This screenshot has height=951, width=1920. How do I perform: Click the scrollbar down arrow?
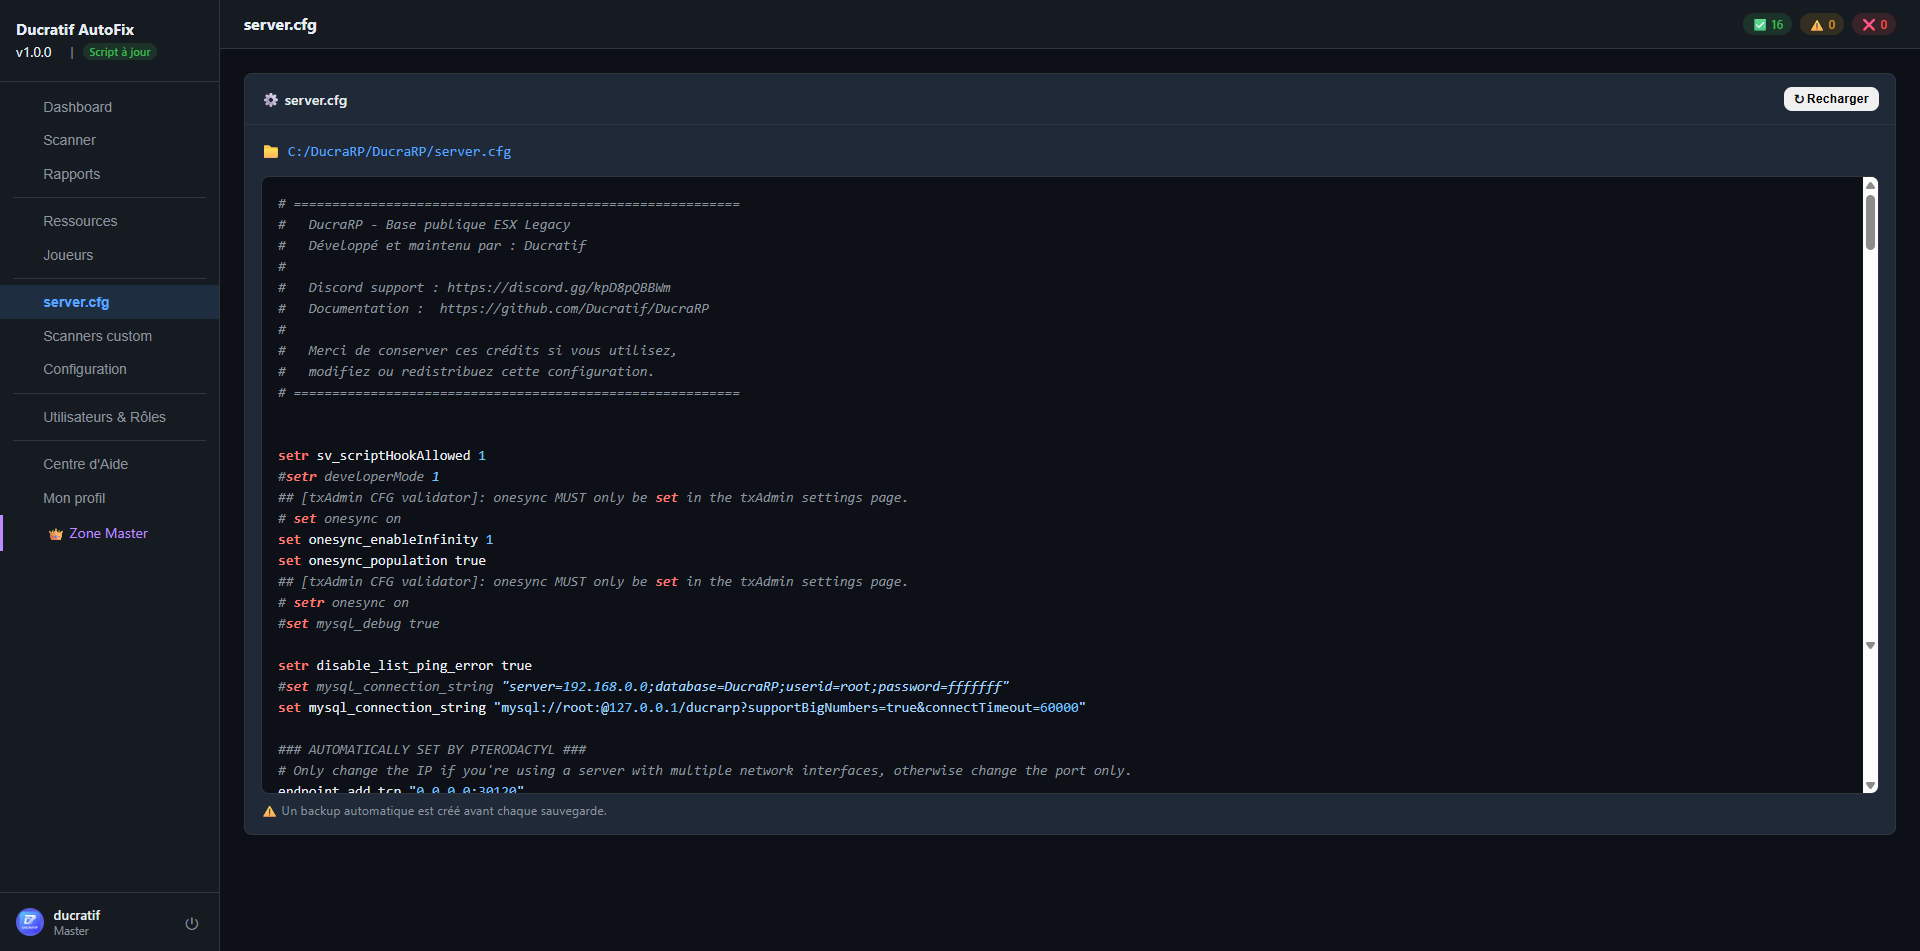1869,786
